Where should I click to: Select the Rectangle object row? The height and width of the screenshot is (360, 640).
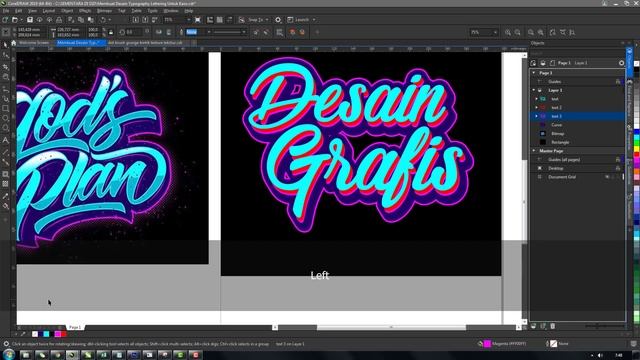[x=578, y=142]
